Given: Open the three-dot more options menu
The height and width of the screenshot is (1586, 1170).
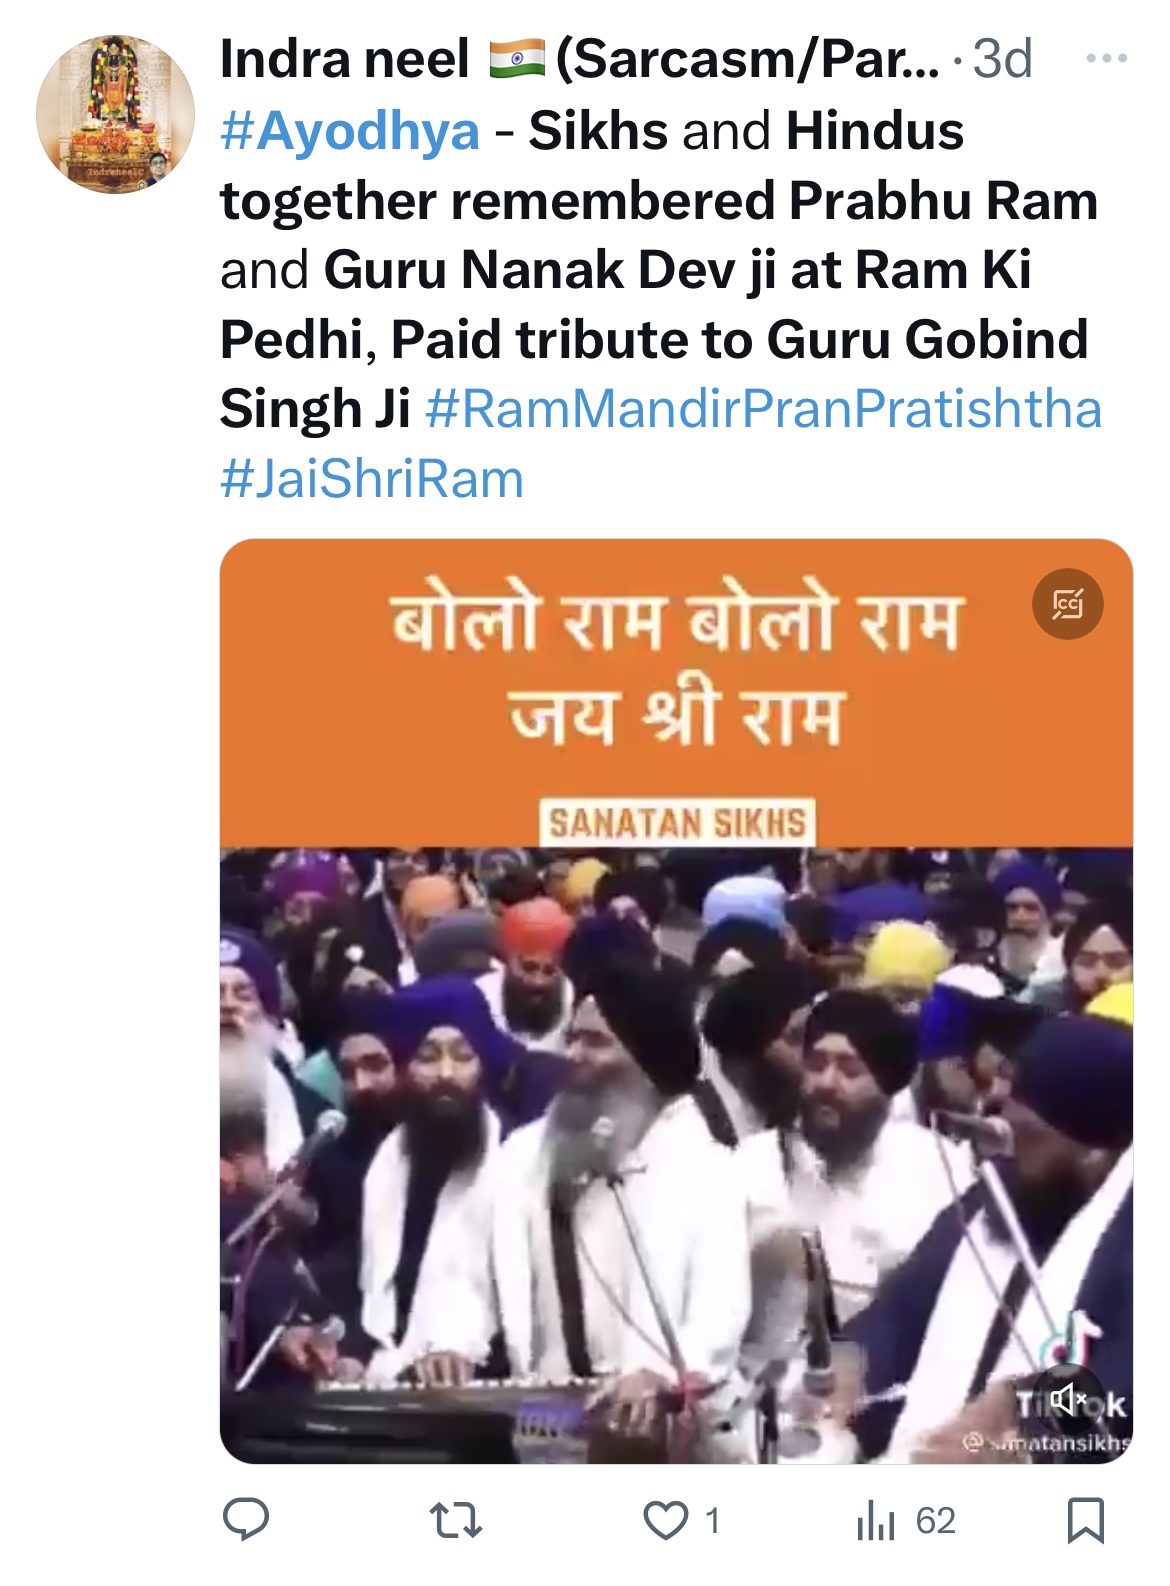Looking at the screenshot, I should point(1107,59).
